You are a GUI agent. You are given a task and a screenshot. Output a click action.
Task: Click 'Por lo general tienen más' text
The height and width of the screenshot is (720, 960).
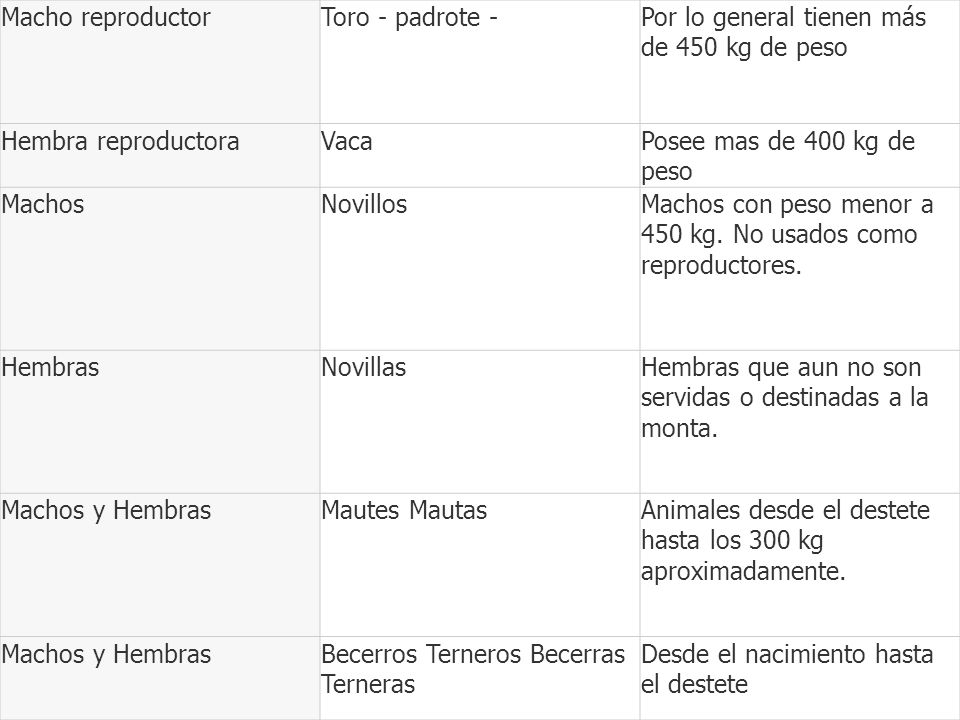tap(783, 17)
